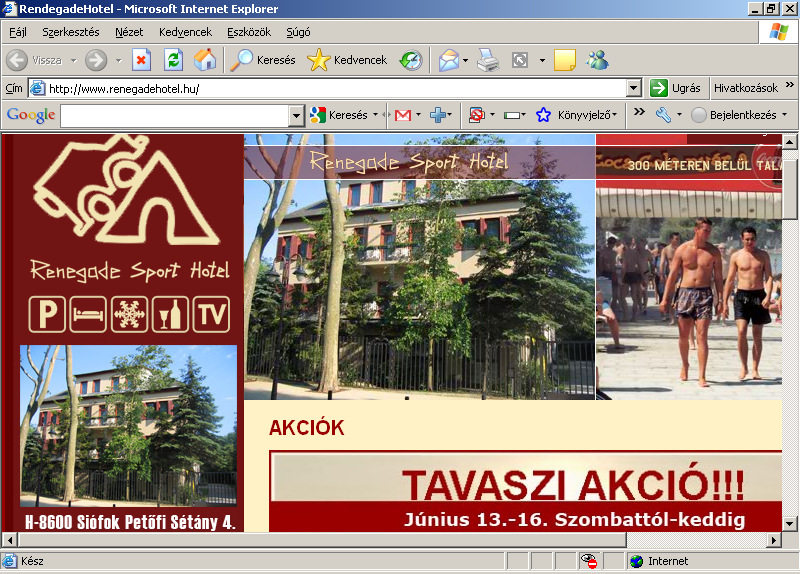Show more Google toolbar buttons chevron
This screenshot has width=800, height=574.
point(639,112)
